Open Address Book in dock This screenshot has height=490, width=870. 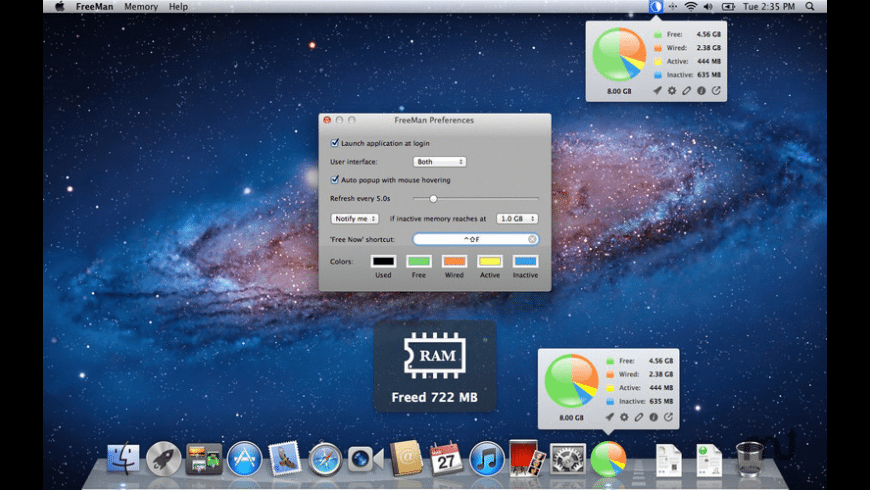[406, 458]
